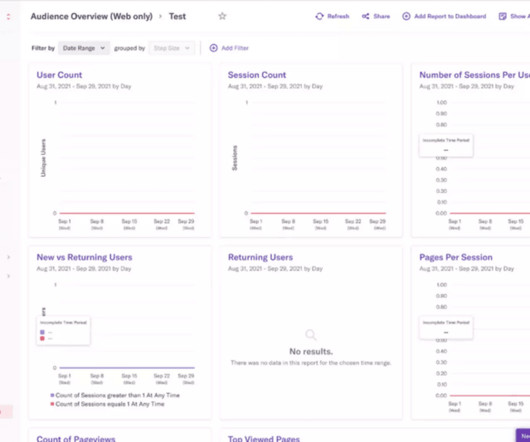Click the magnifier icon in Returning Users
The height and width of the screenshot is (442, 530).
pos(311,335)
